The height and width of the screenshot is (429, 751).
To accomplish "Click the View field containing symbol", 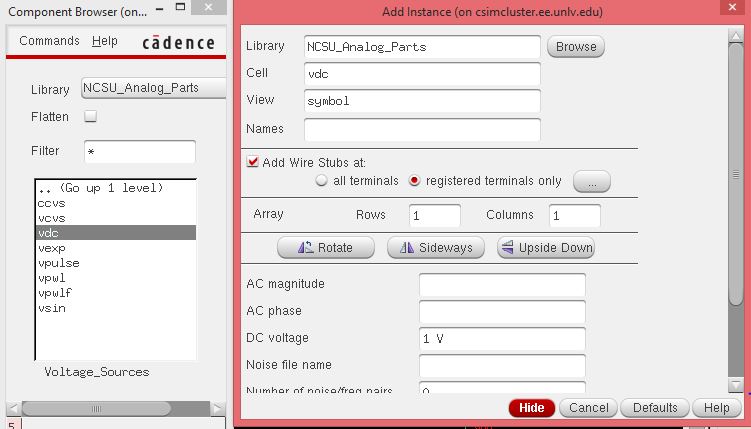I will click(422, 101).
